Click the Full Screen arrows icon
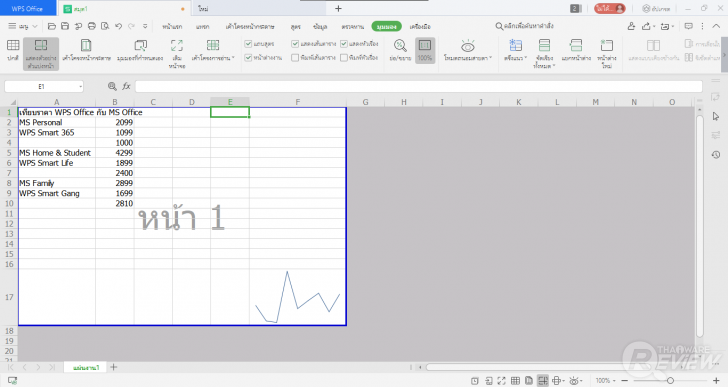728x387 pixels. click(177, 45)
